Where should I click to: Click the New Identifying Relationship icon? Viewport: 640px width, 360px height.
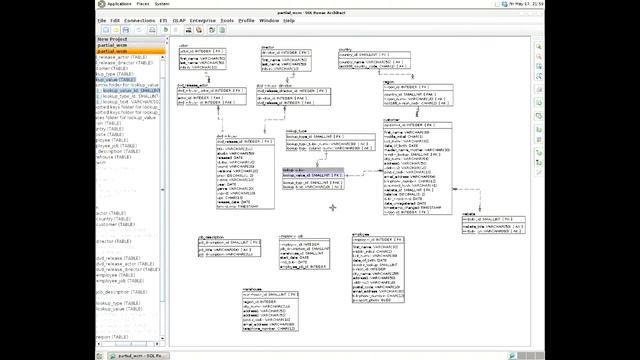539,153
